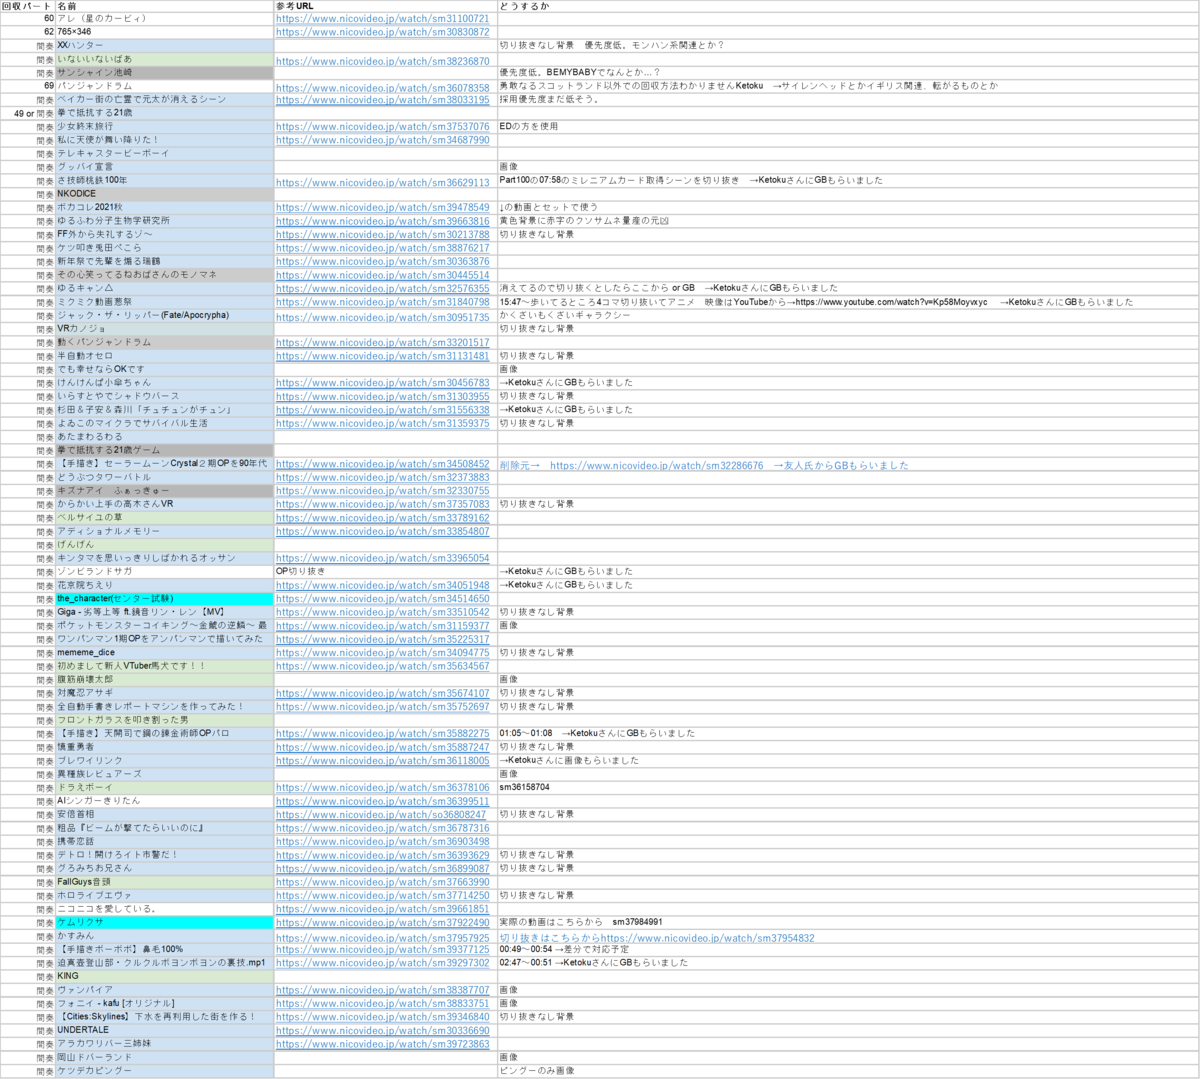This screenshot has width=1200, height=1079.
Task: Select the XXハンター name cell
Action: (x=164, y=46)
